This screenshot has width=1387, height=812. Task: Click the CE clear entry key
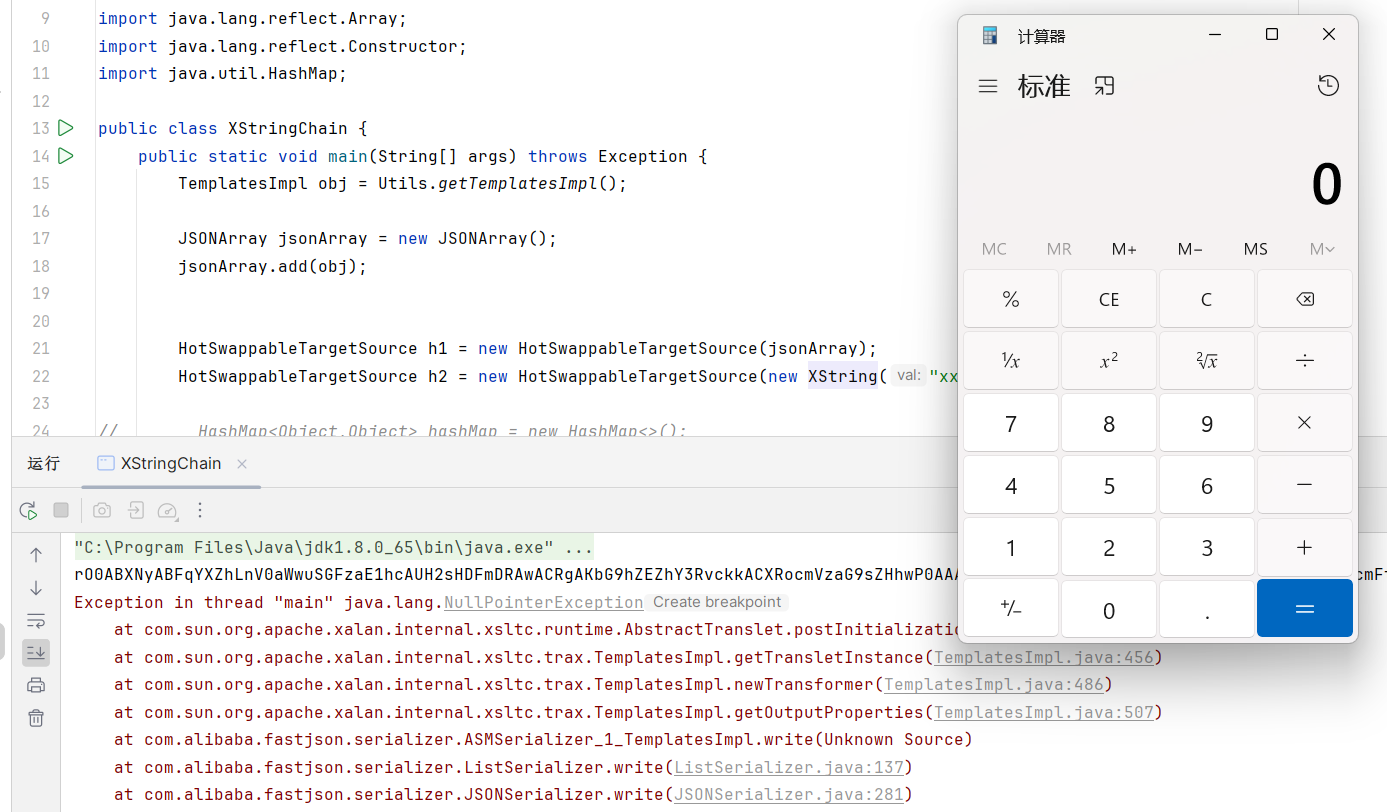pyautogui.click(x=1109, y=300)
